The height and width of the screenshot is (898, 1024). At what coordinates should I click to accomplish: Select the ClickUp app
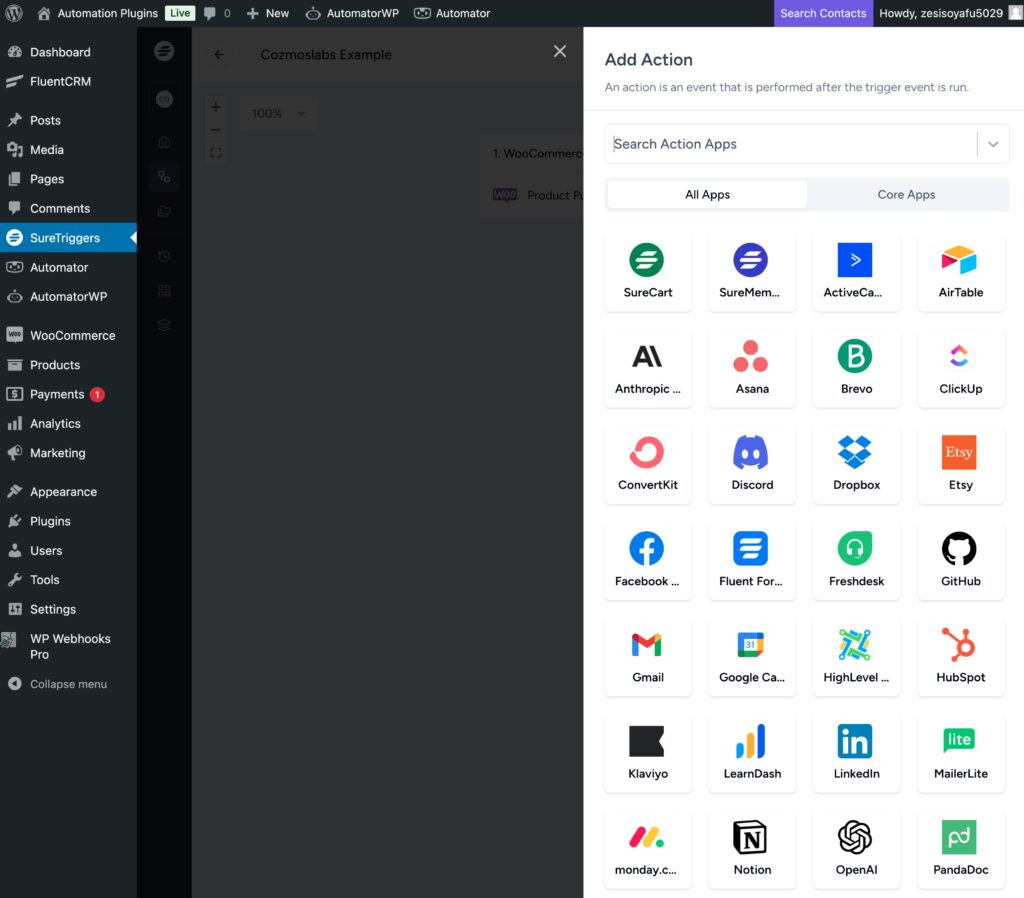pyautogui.click(x=960, y=368)
